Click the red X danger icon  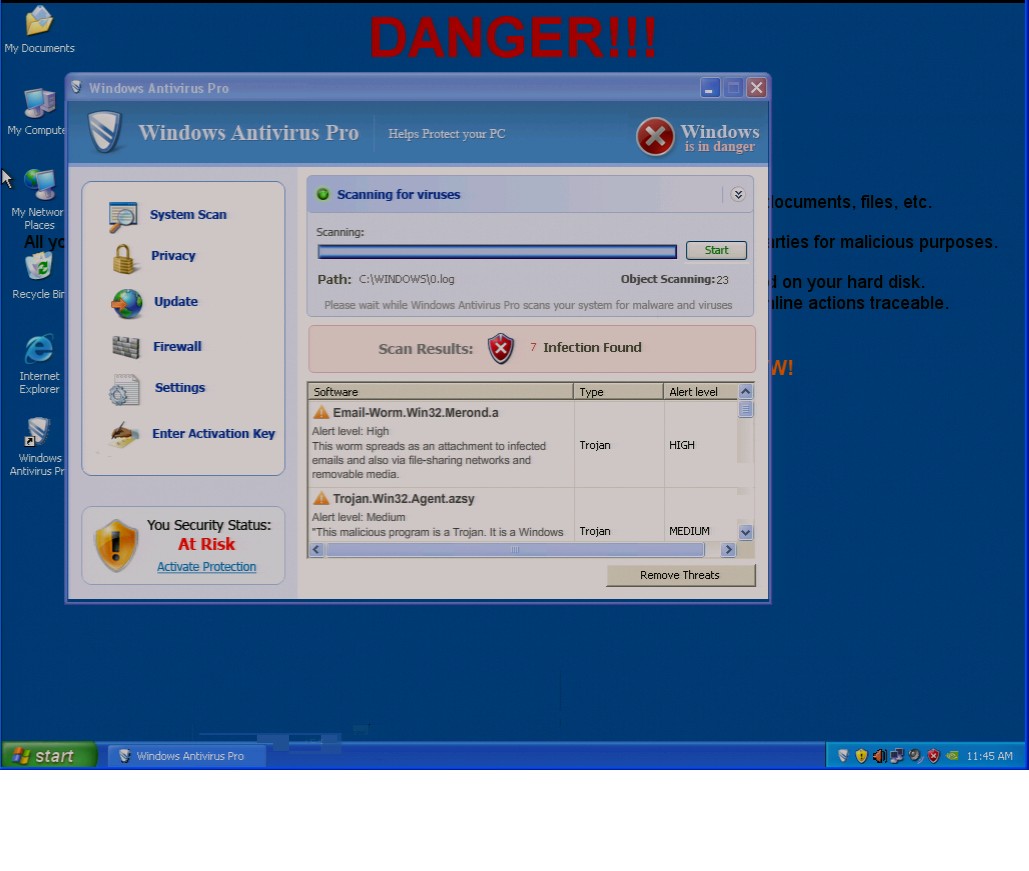click(655, 137)
